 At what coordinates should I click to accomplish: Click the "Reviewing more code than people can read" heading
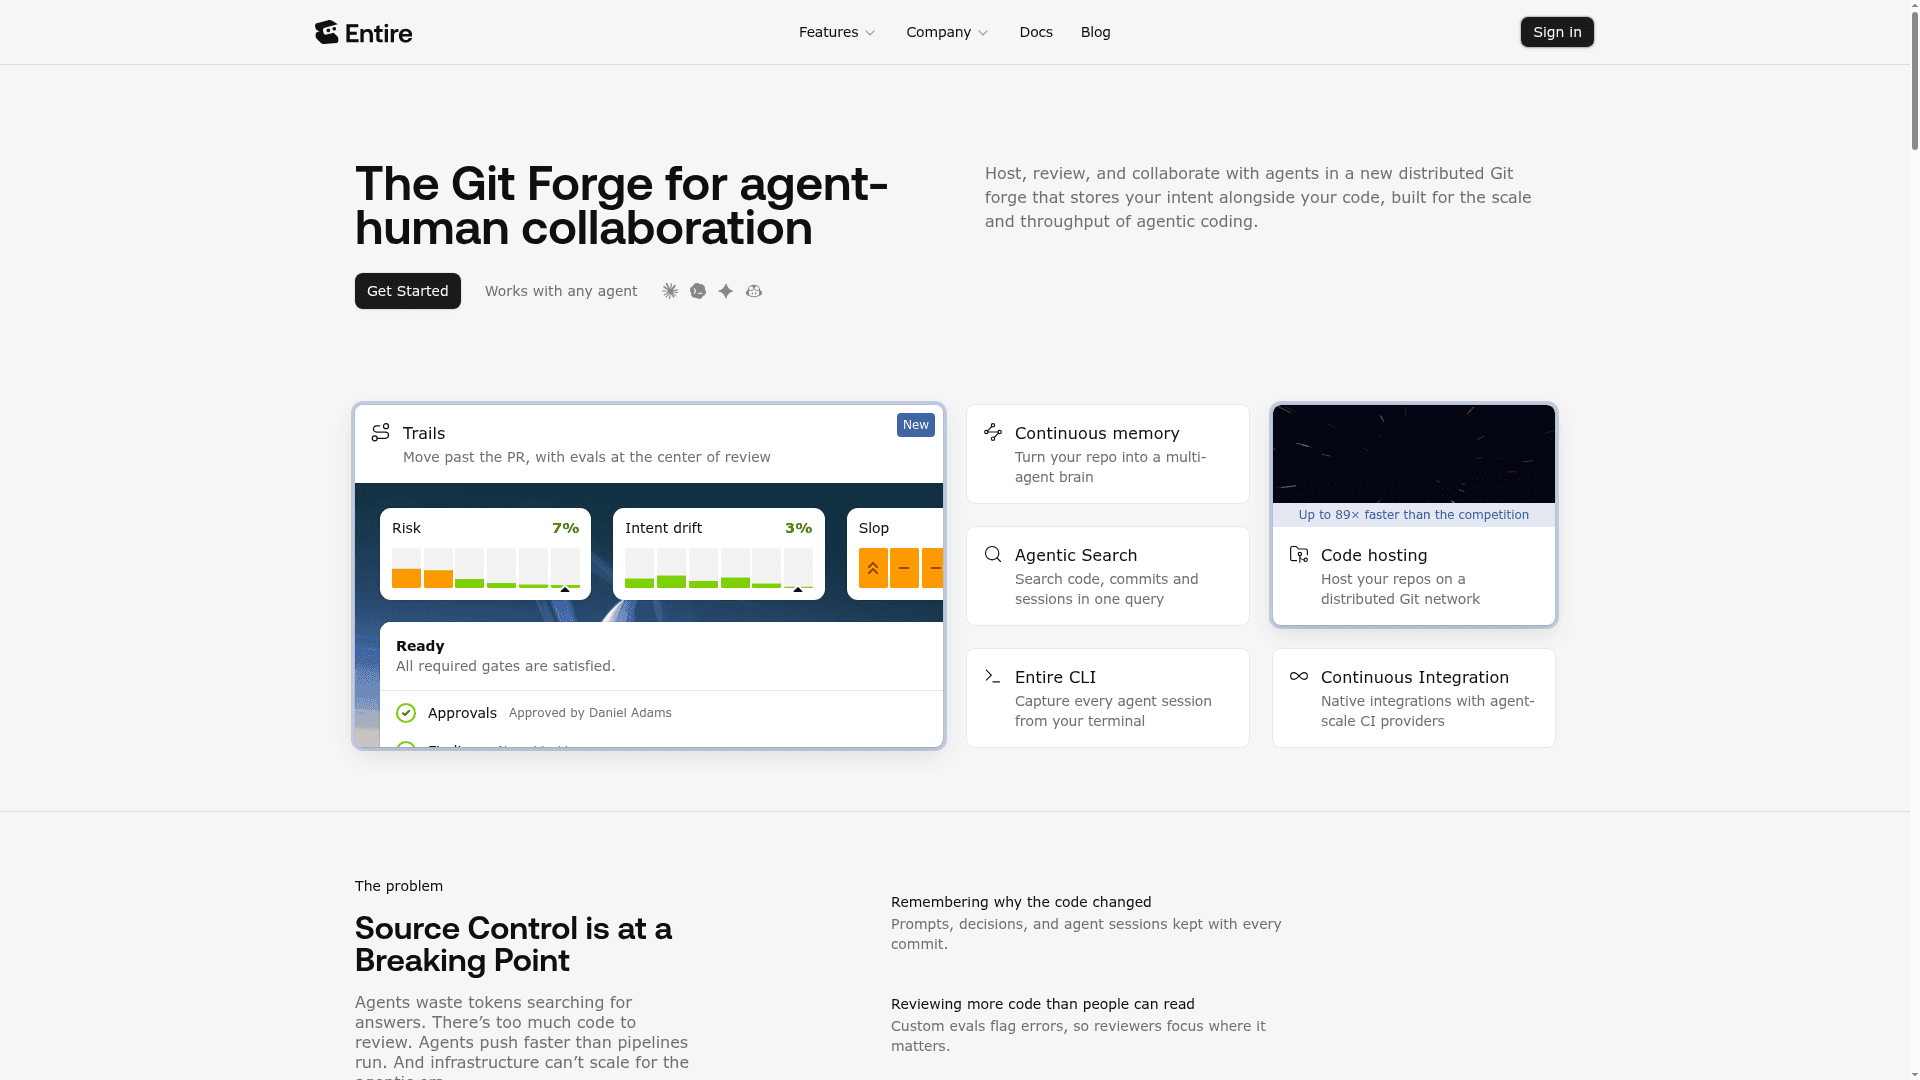pos(1043,1004)
